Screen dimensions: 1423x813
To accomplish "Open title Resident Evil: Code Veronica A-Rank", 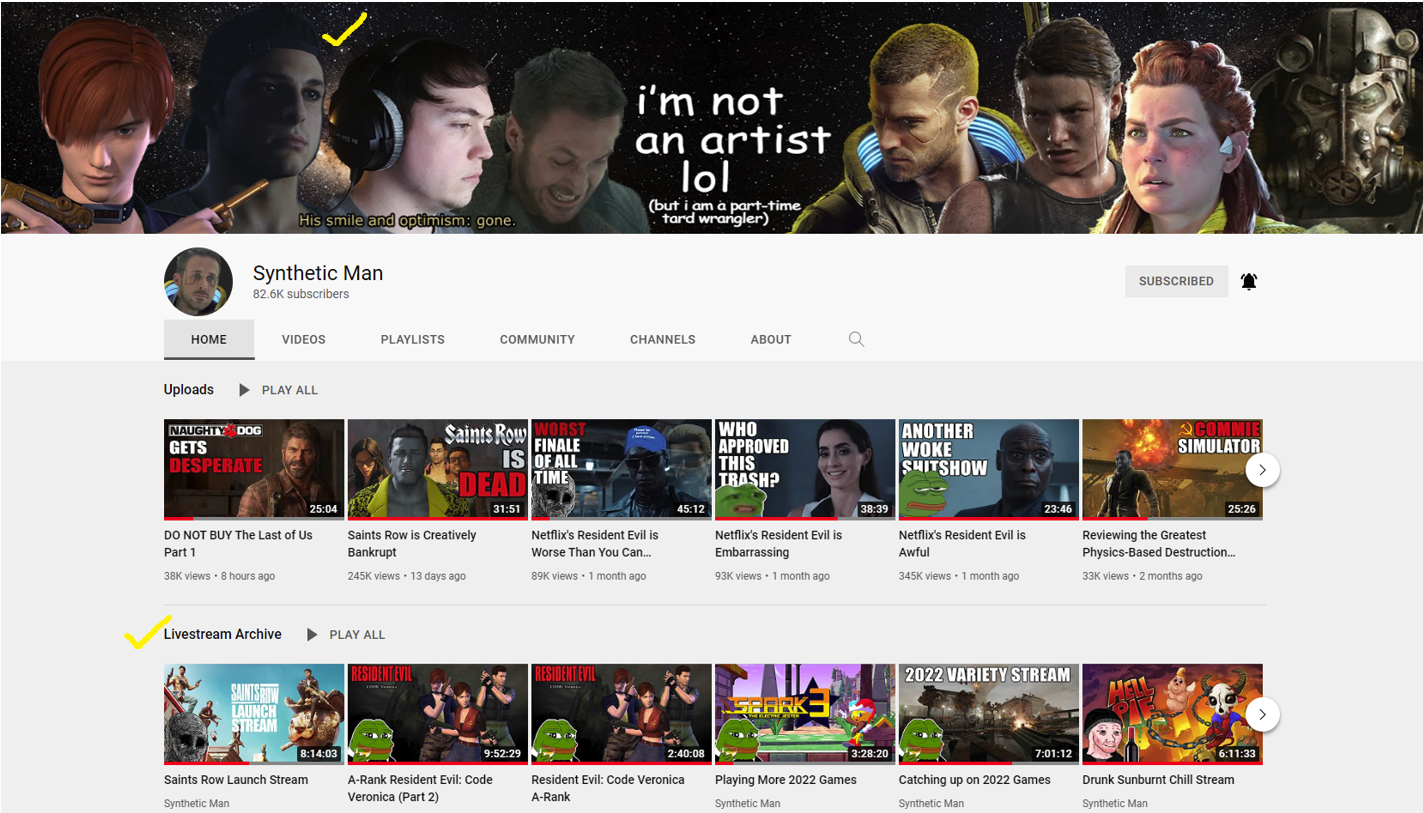I will [608, 788].
